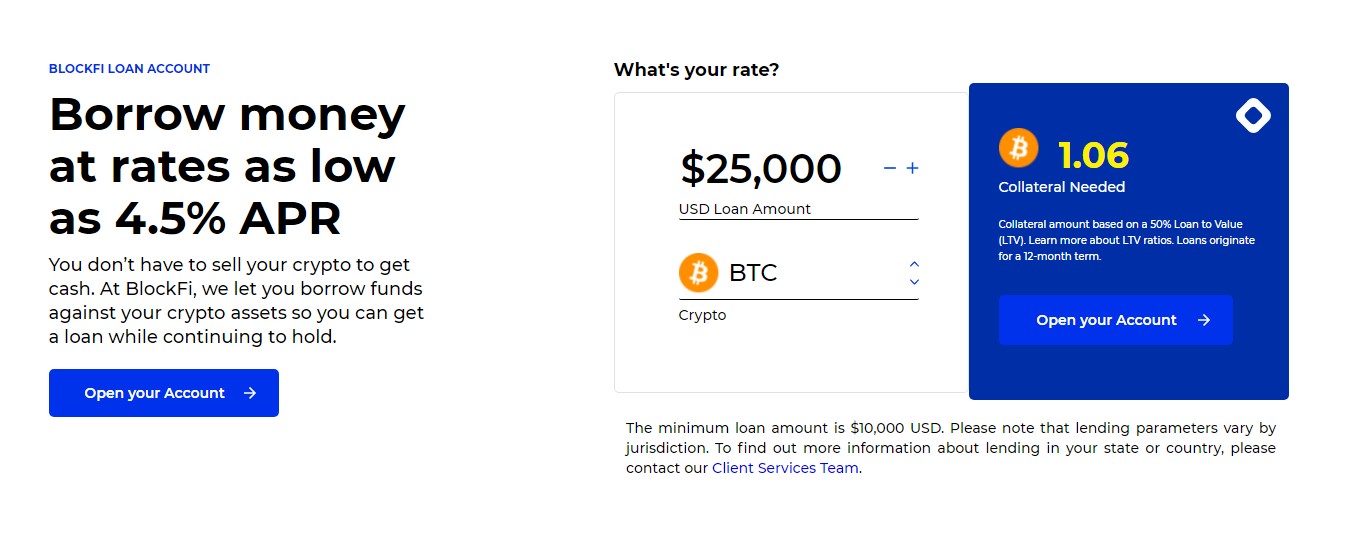Screen dimensions: 1348x535
Task: Click the BLOCKFI LOAN ACCOUNT label
Action: pos(129,69)
